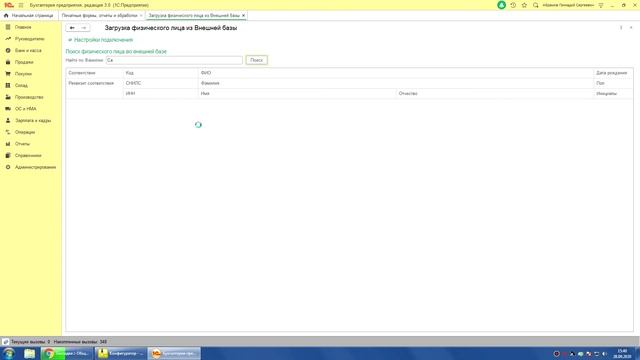The image size is (640, 360).
Task: Open the Покупки cart icon
Action: [8, 74]
